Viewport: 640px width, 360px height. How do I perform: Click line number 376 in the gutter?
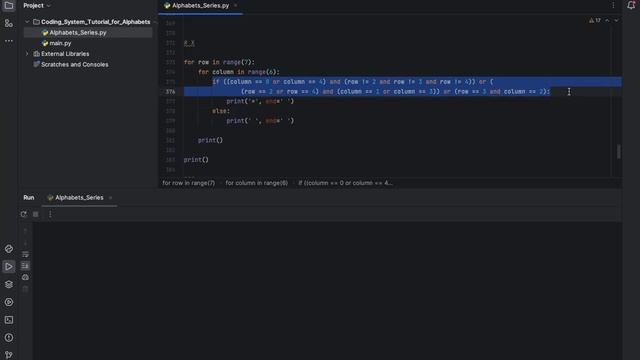[171, 91]
